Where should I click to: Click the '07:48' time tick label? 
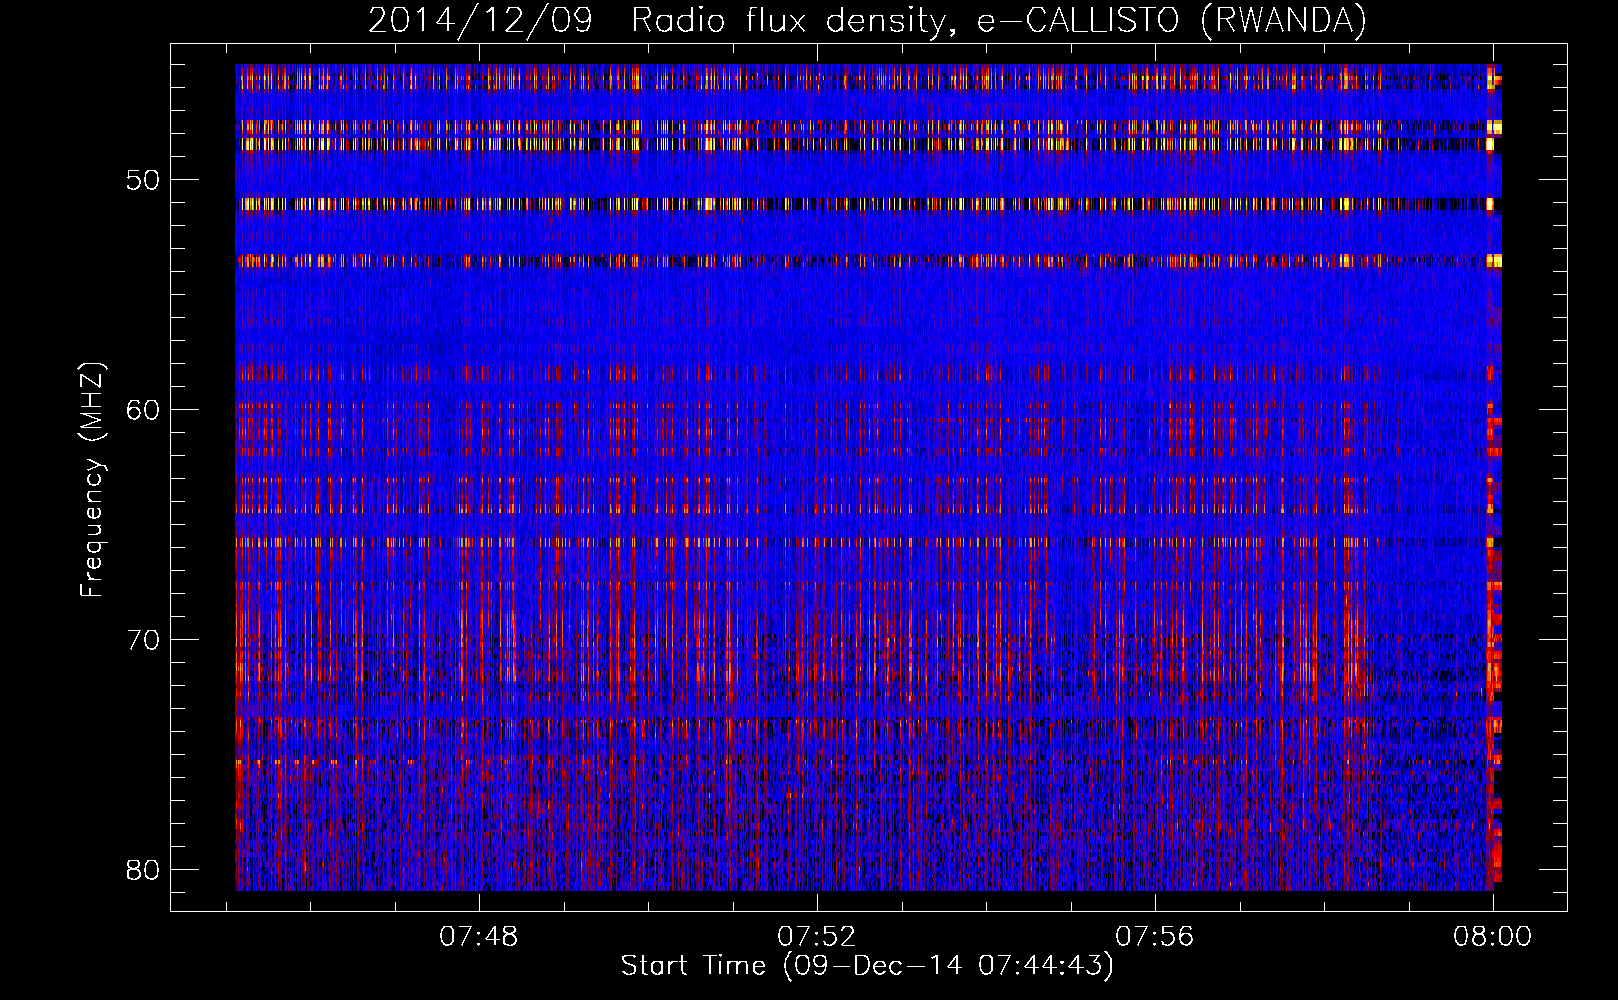click(x=480, y=936)
